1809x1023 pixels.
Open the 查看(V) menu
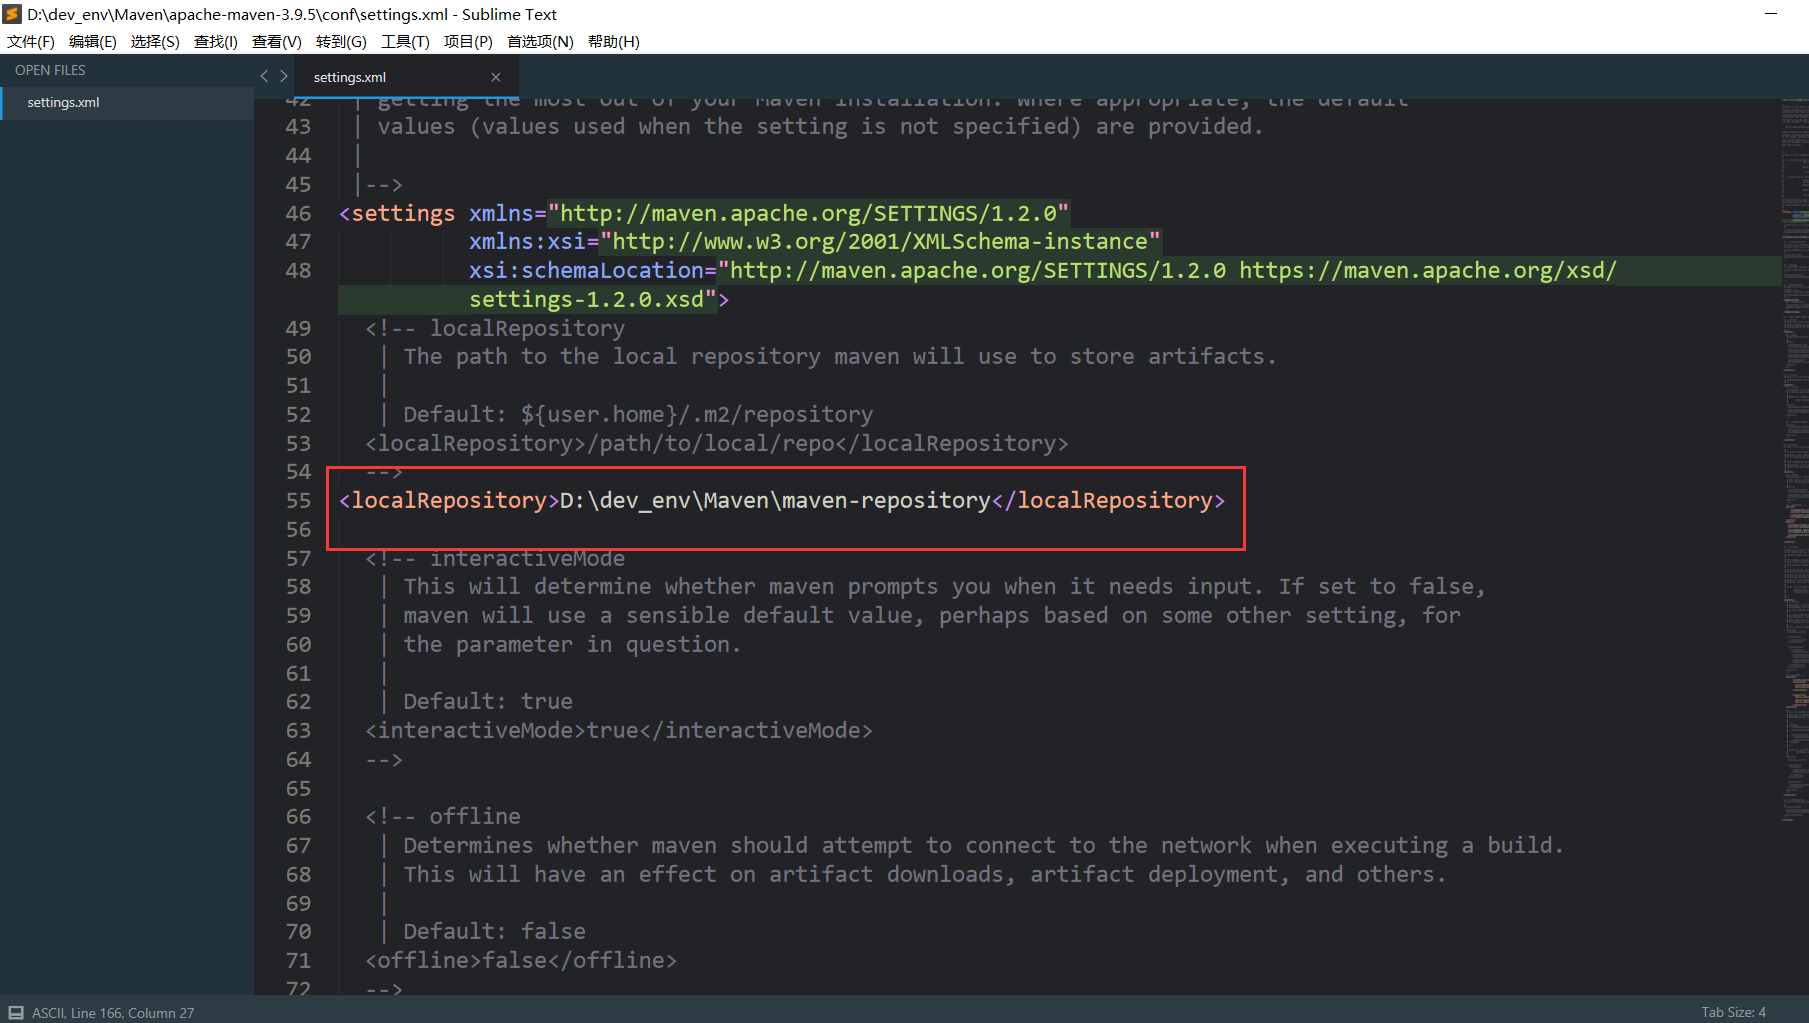pyautogui.click(x=277, y=41)
